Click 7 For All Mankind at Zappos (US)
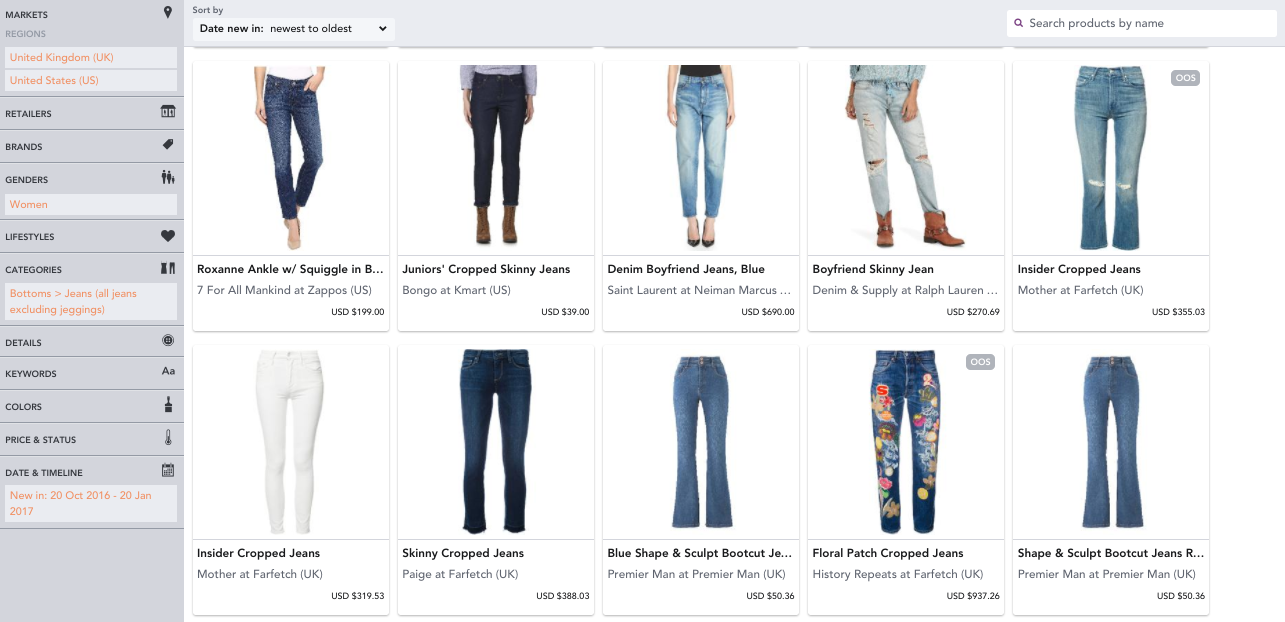Viewport: 1285px width, 622px height. (x=284, y=290)
